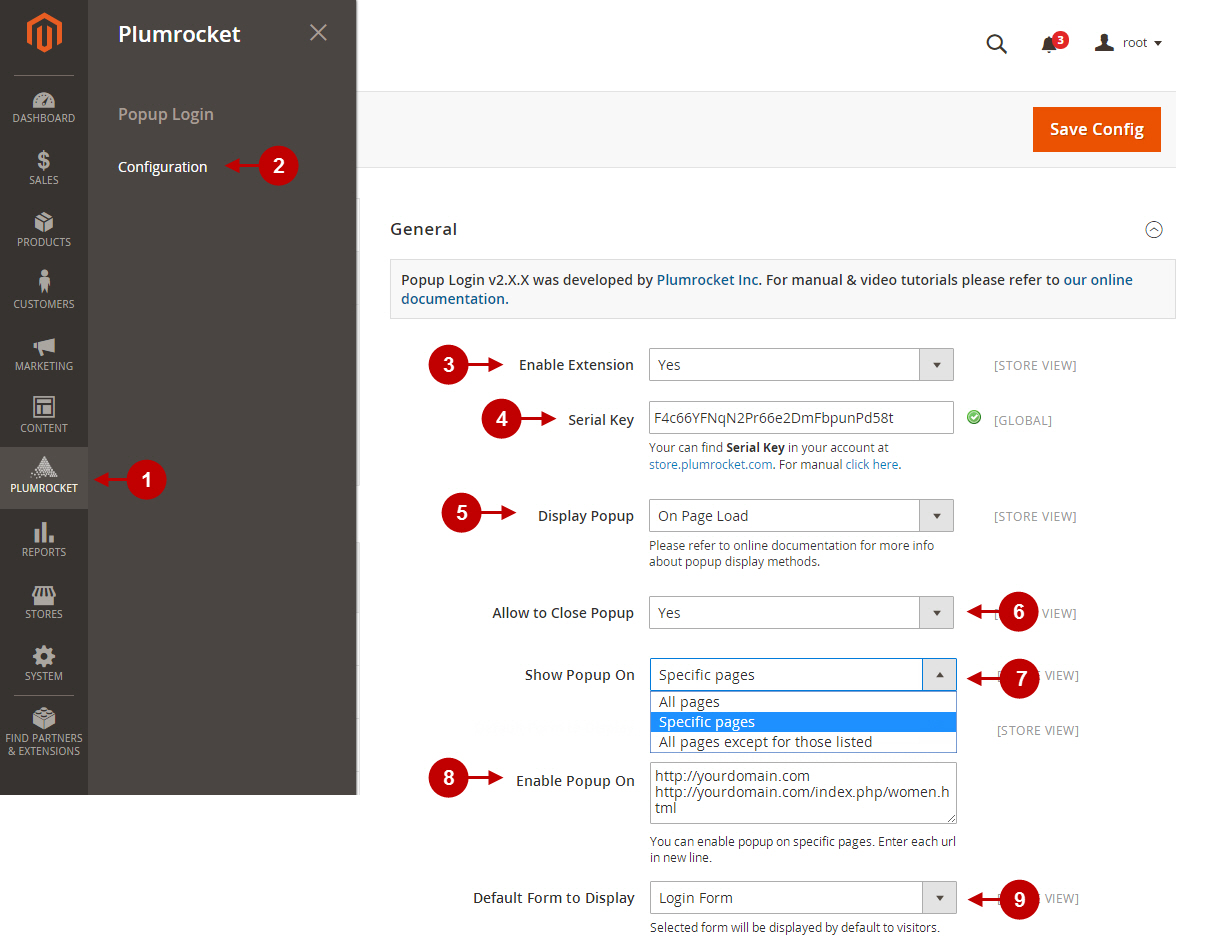Open the Stores sidebar menu
Image resolution: width=1206 pixels, height=951 pixels.
pyautogui.click(x=44, y=602)
